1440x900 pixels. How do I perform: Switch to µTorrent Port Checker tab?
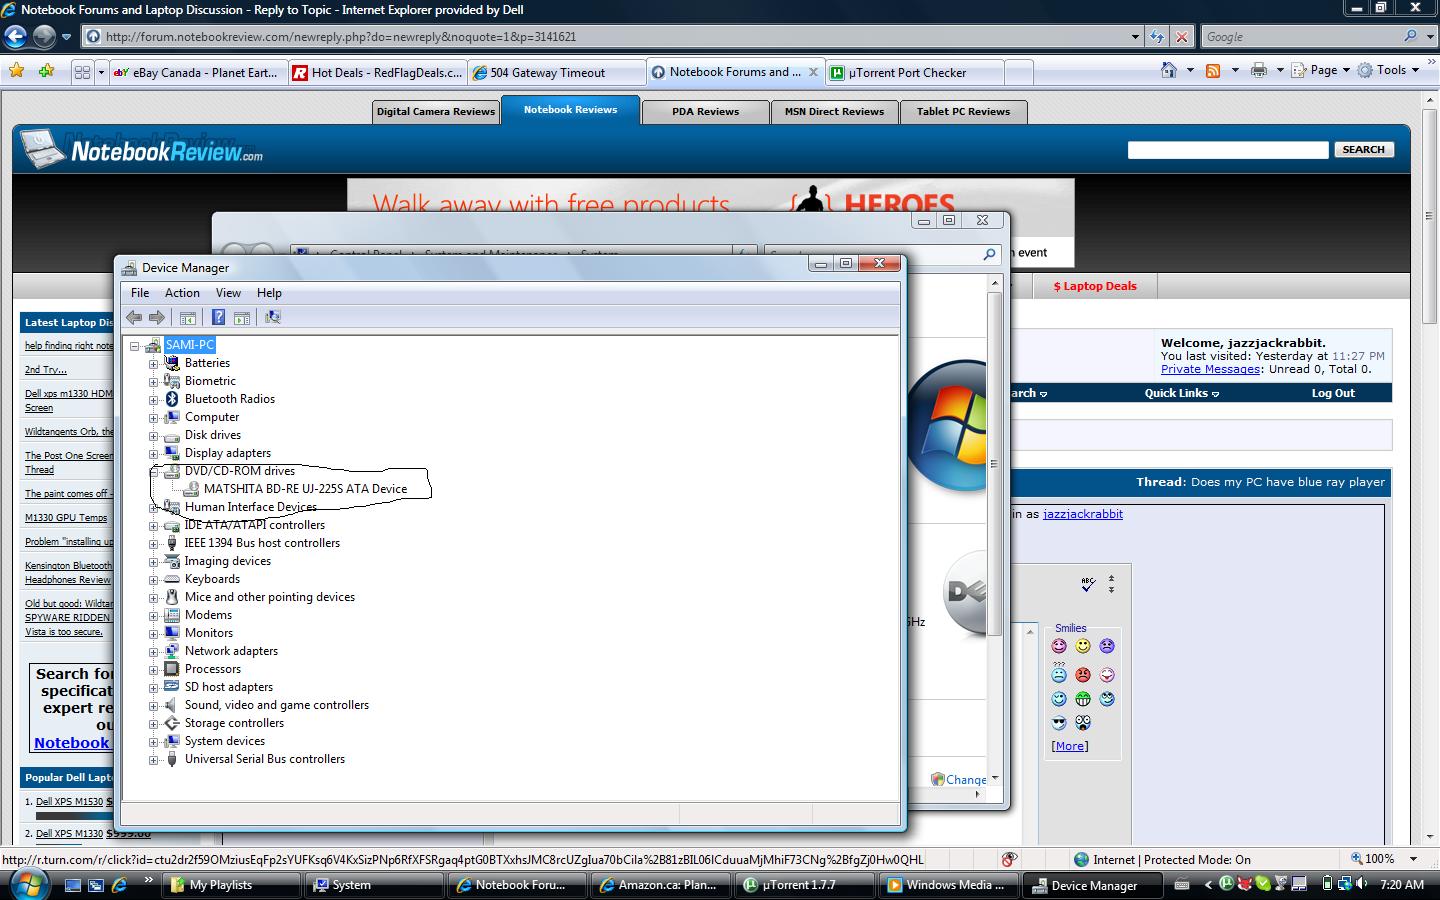point(915,72)
